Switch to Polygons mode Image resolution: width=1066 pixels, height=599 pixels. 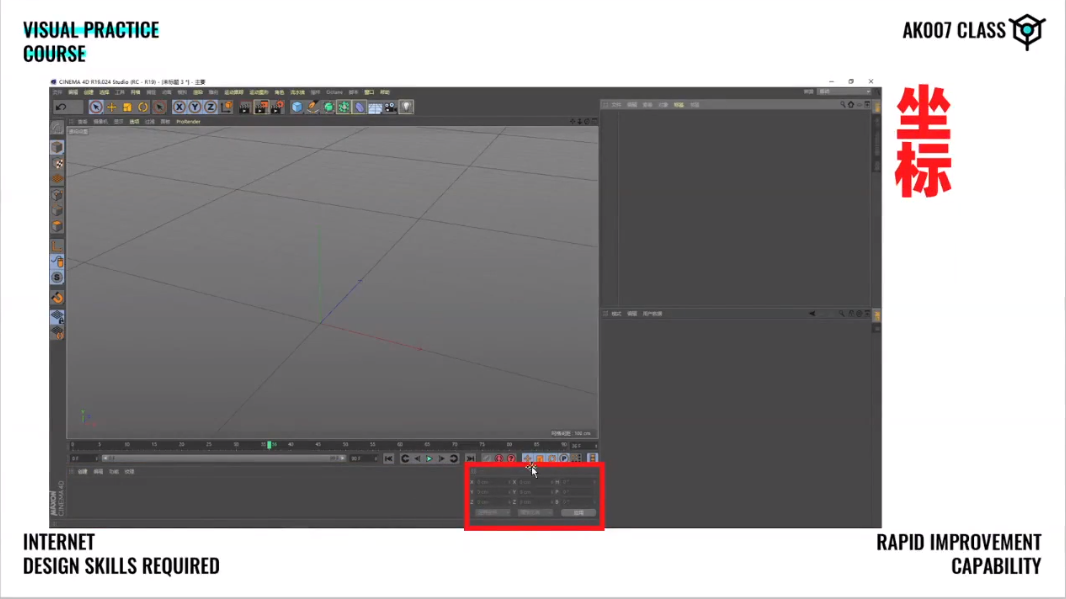tap(58, 226)
